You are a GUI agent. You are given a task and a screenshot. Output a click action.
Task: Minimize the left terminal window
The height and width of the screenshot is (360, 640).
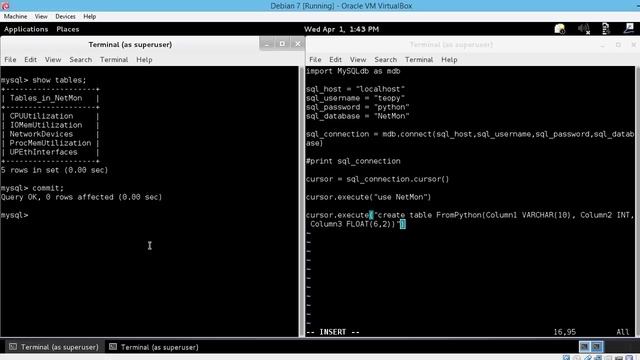pos(267,44)
